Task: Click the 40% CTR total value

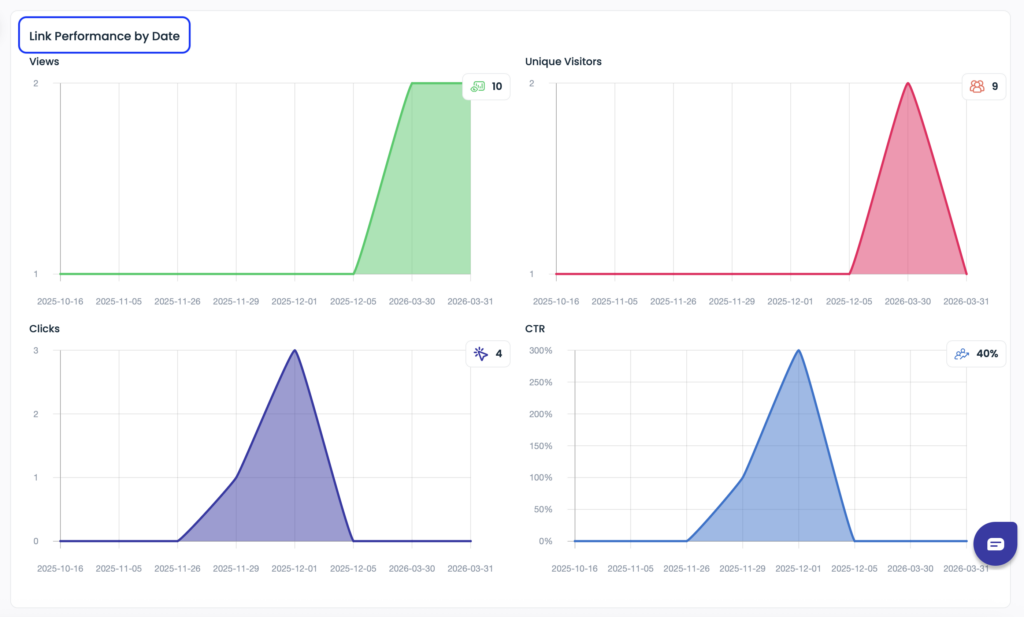Action: point(986,353)
